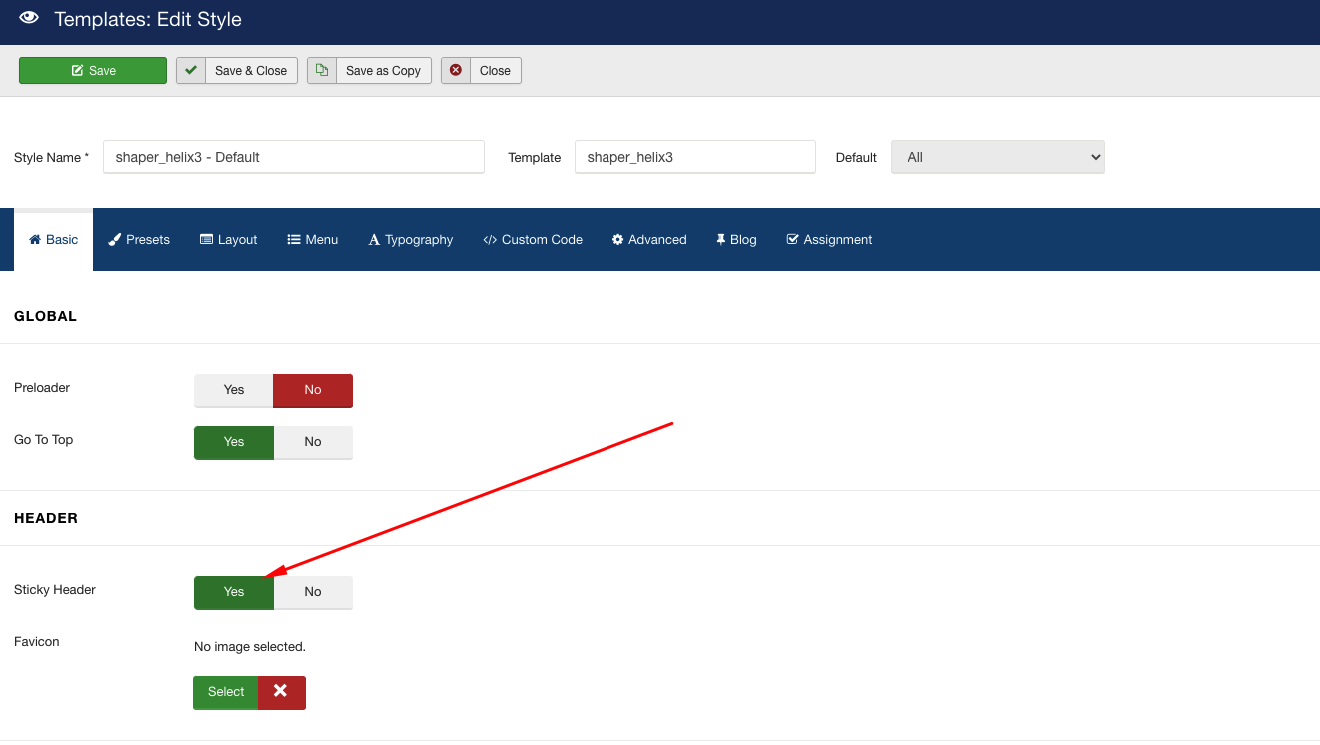Image resolution: width=1320 pixels, height=745 pixels.
Task: Go to the Typography tab
Action: 411,240
